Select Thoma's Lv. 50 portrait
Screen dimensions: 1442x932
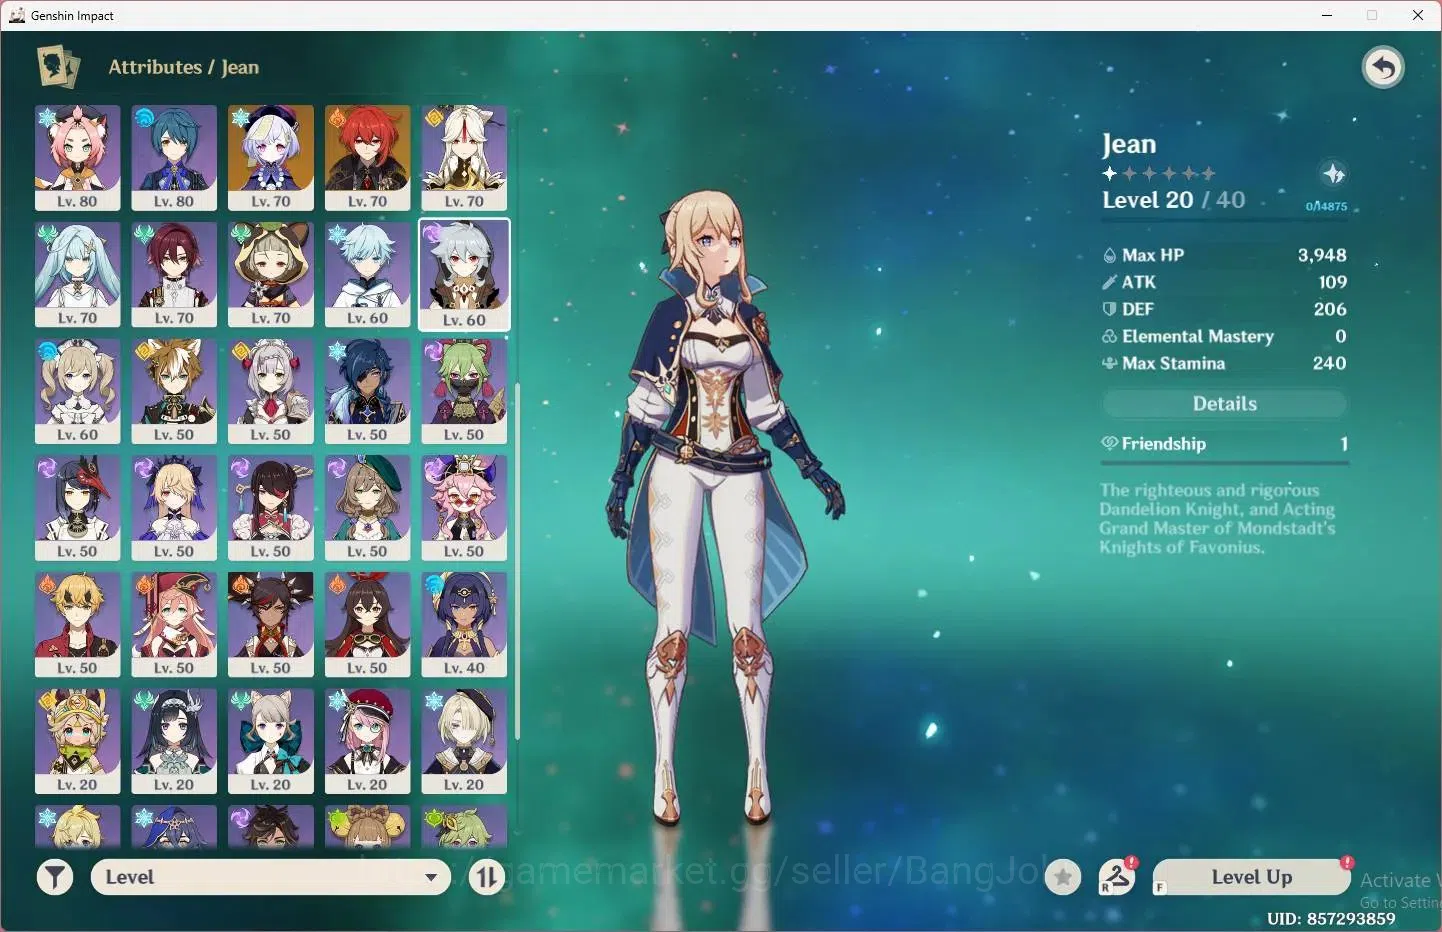(x=77, y=625)
